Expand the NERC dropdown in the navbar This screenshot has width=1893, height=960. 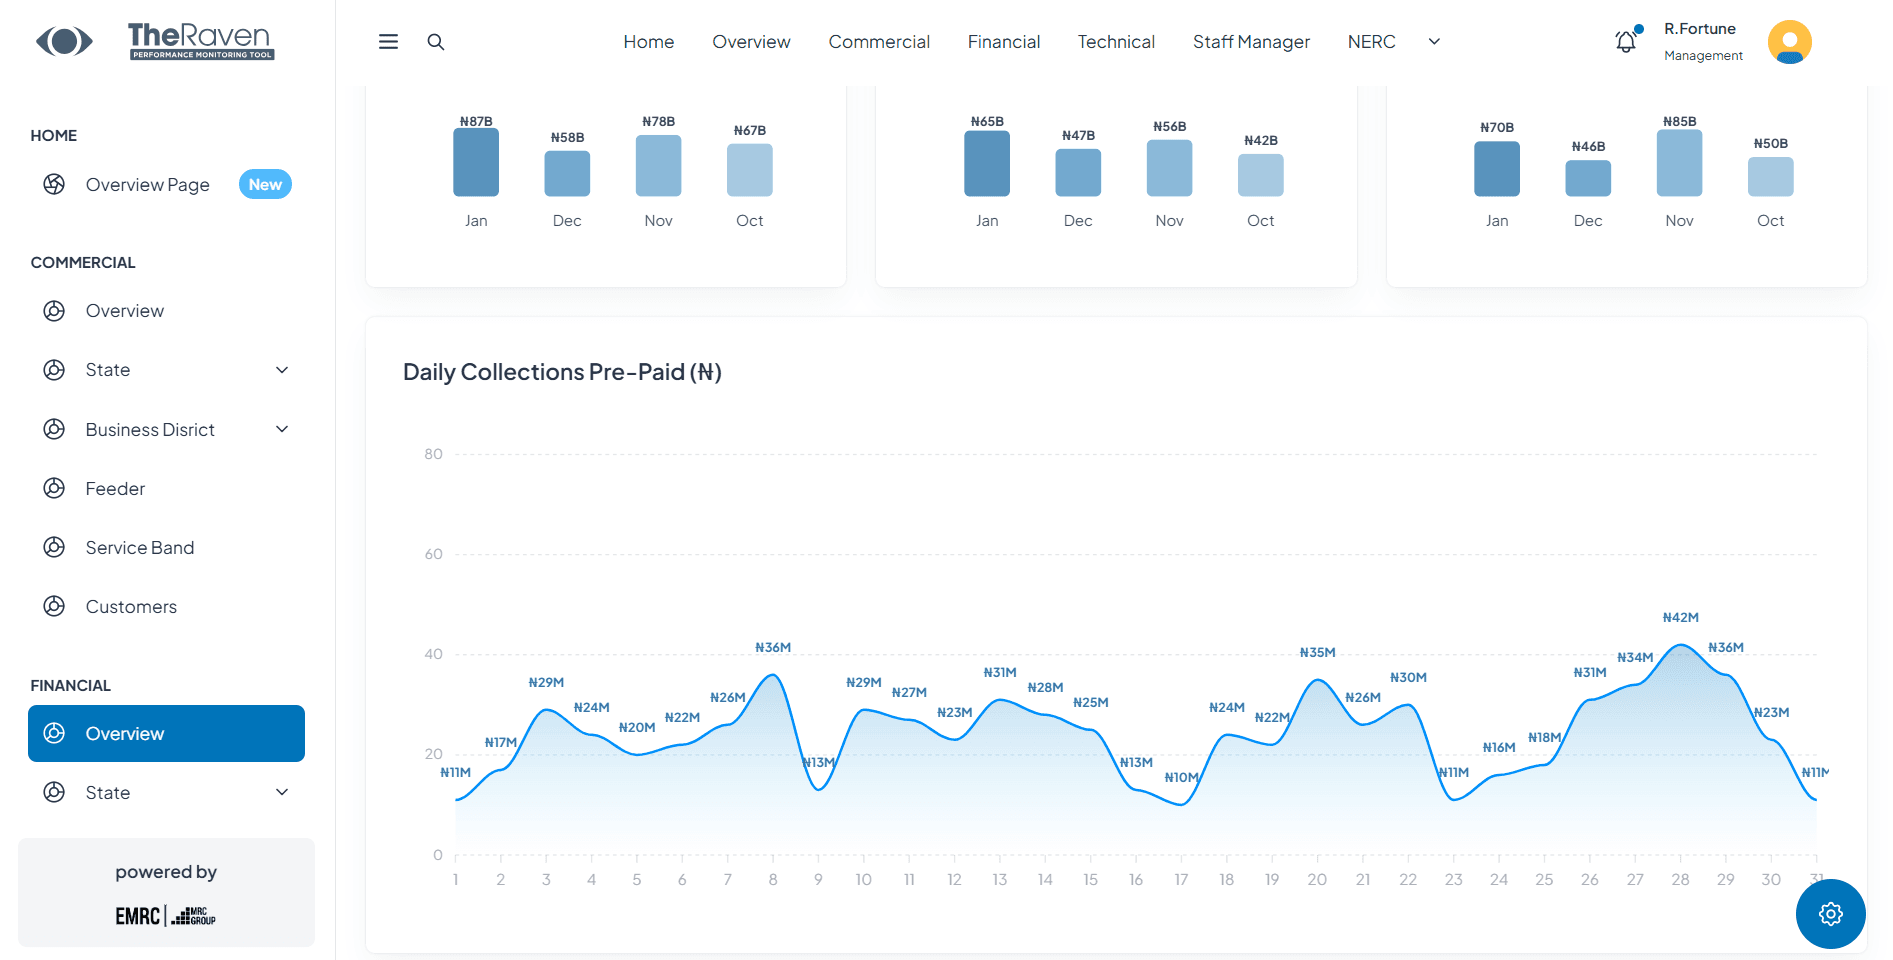coord(1434,41)
